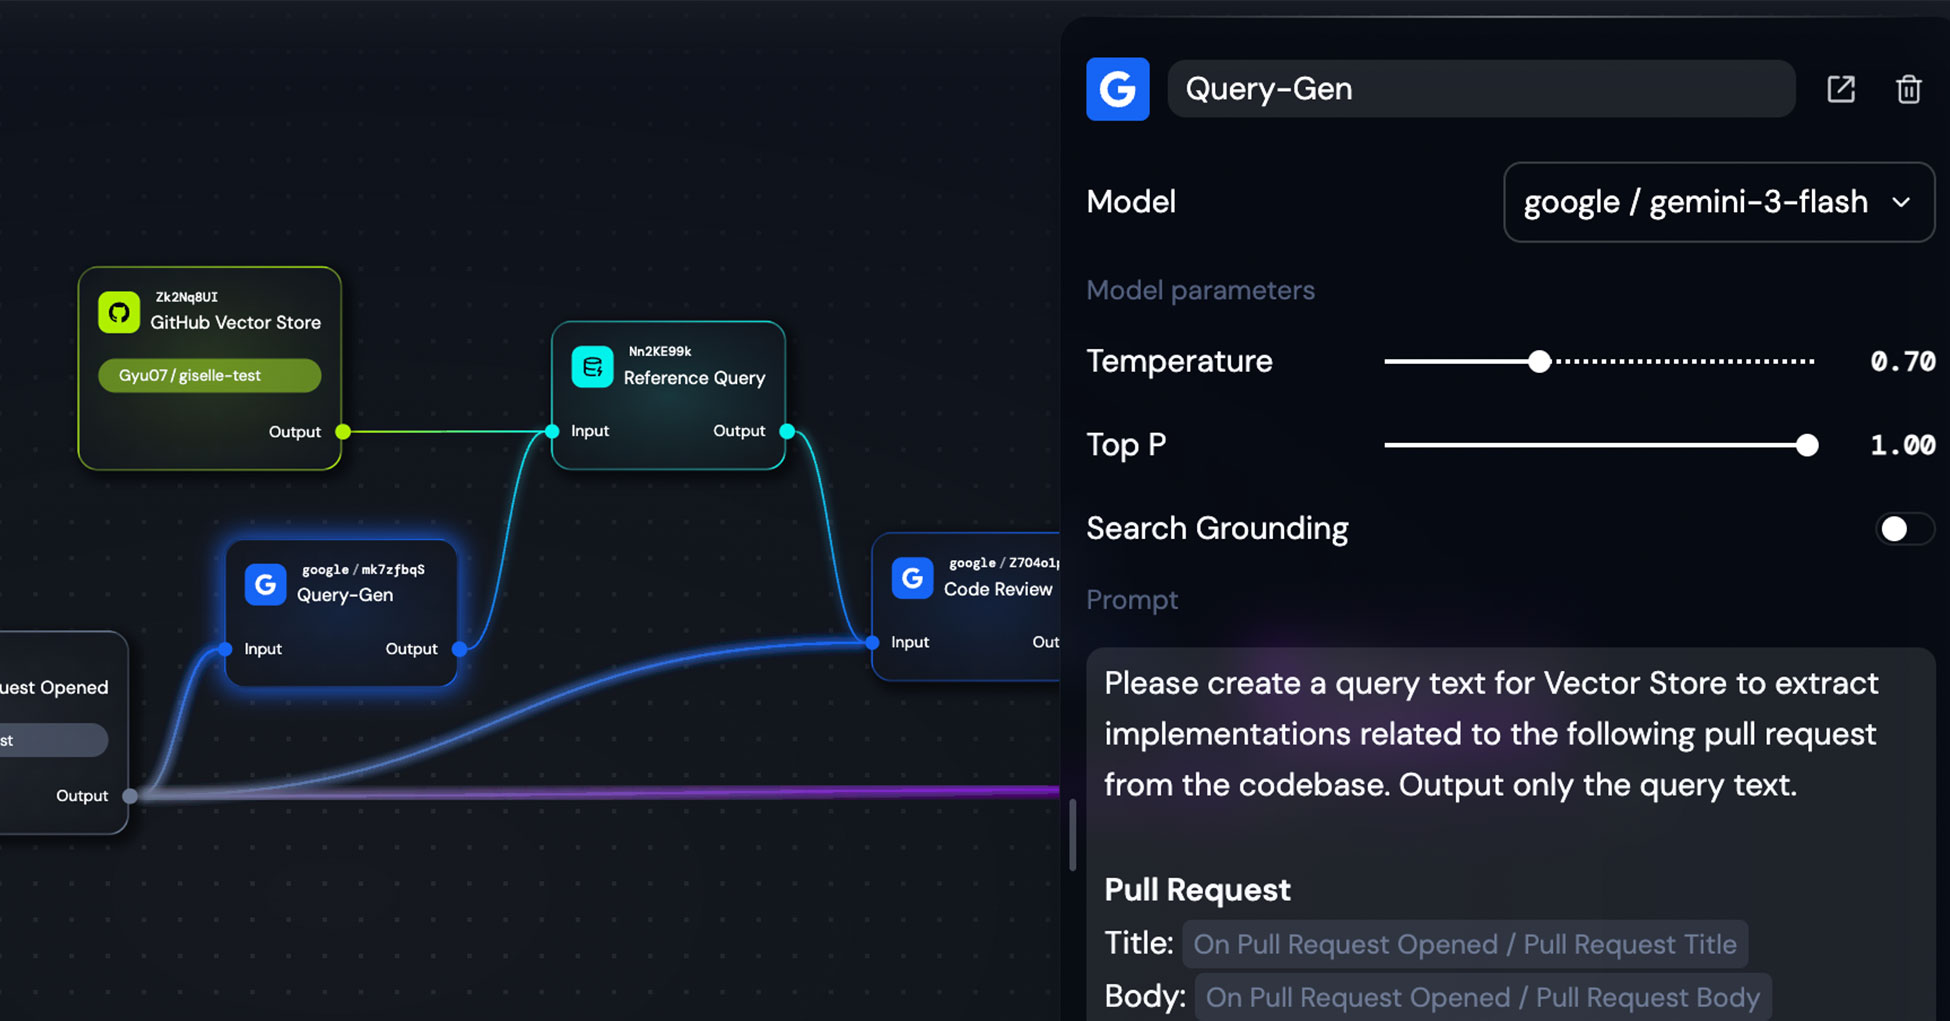Select the database icon on the Reference Query node
1950x1021 pixels.
[592, 366]
